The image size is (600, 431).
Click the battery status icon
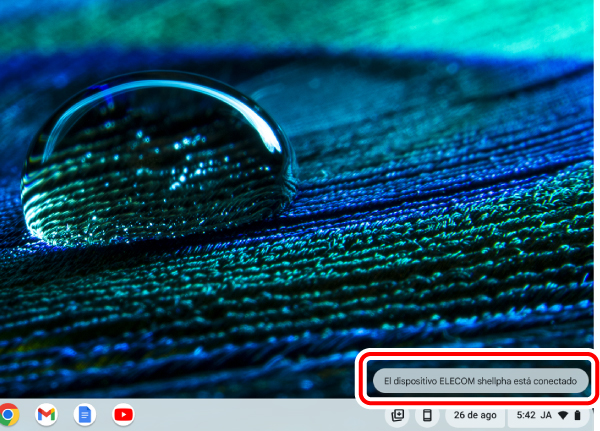pyautogui.click(x=577, y=415)
